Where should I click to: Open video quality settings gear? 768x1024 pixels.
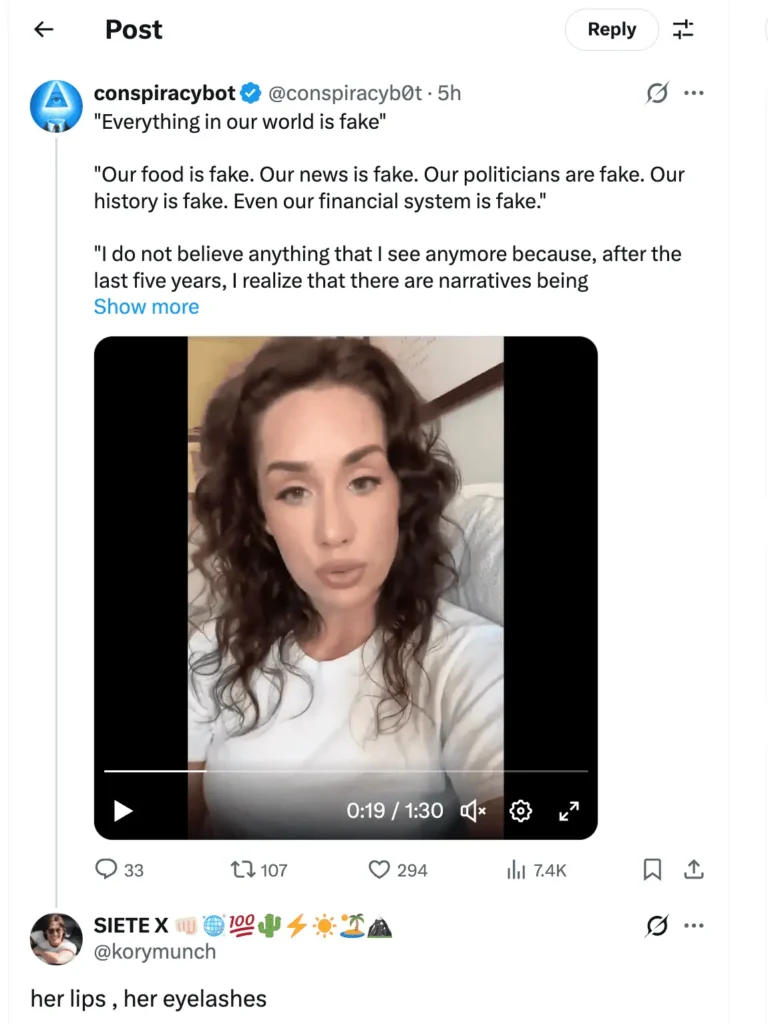pos(520,811)
